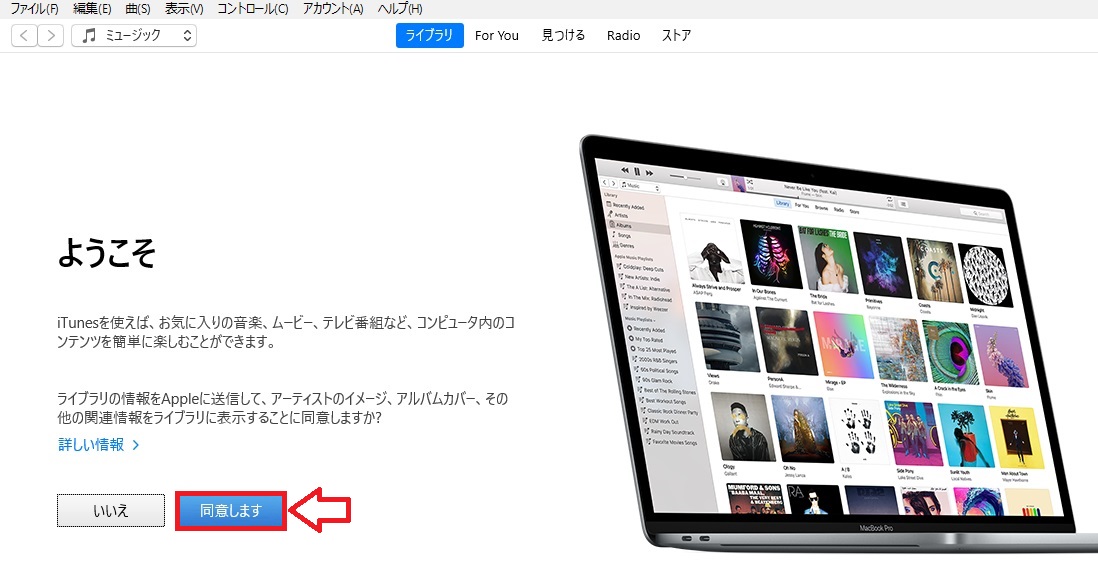
Task: Open the ファイル(F) menu
Action: [x=34, y=9]
